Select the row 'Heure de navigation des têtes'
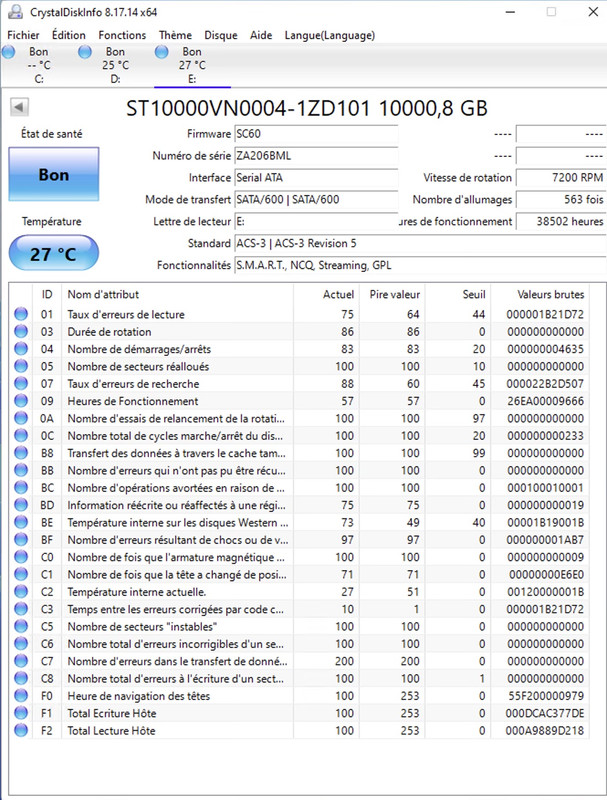Image resolution: width=607 pixels, height=800 pixels. coord(300,696)
